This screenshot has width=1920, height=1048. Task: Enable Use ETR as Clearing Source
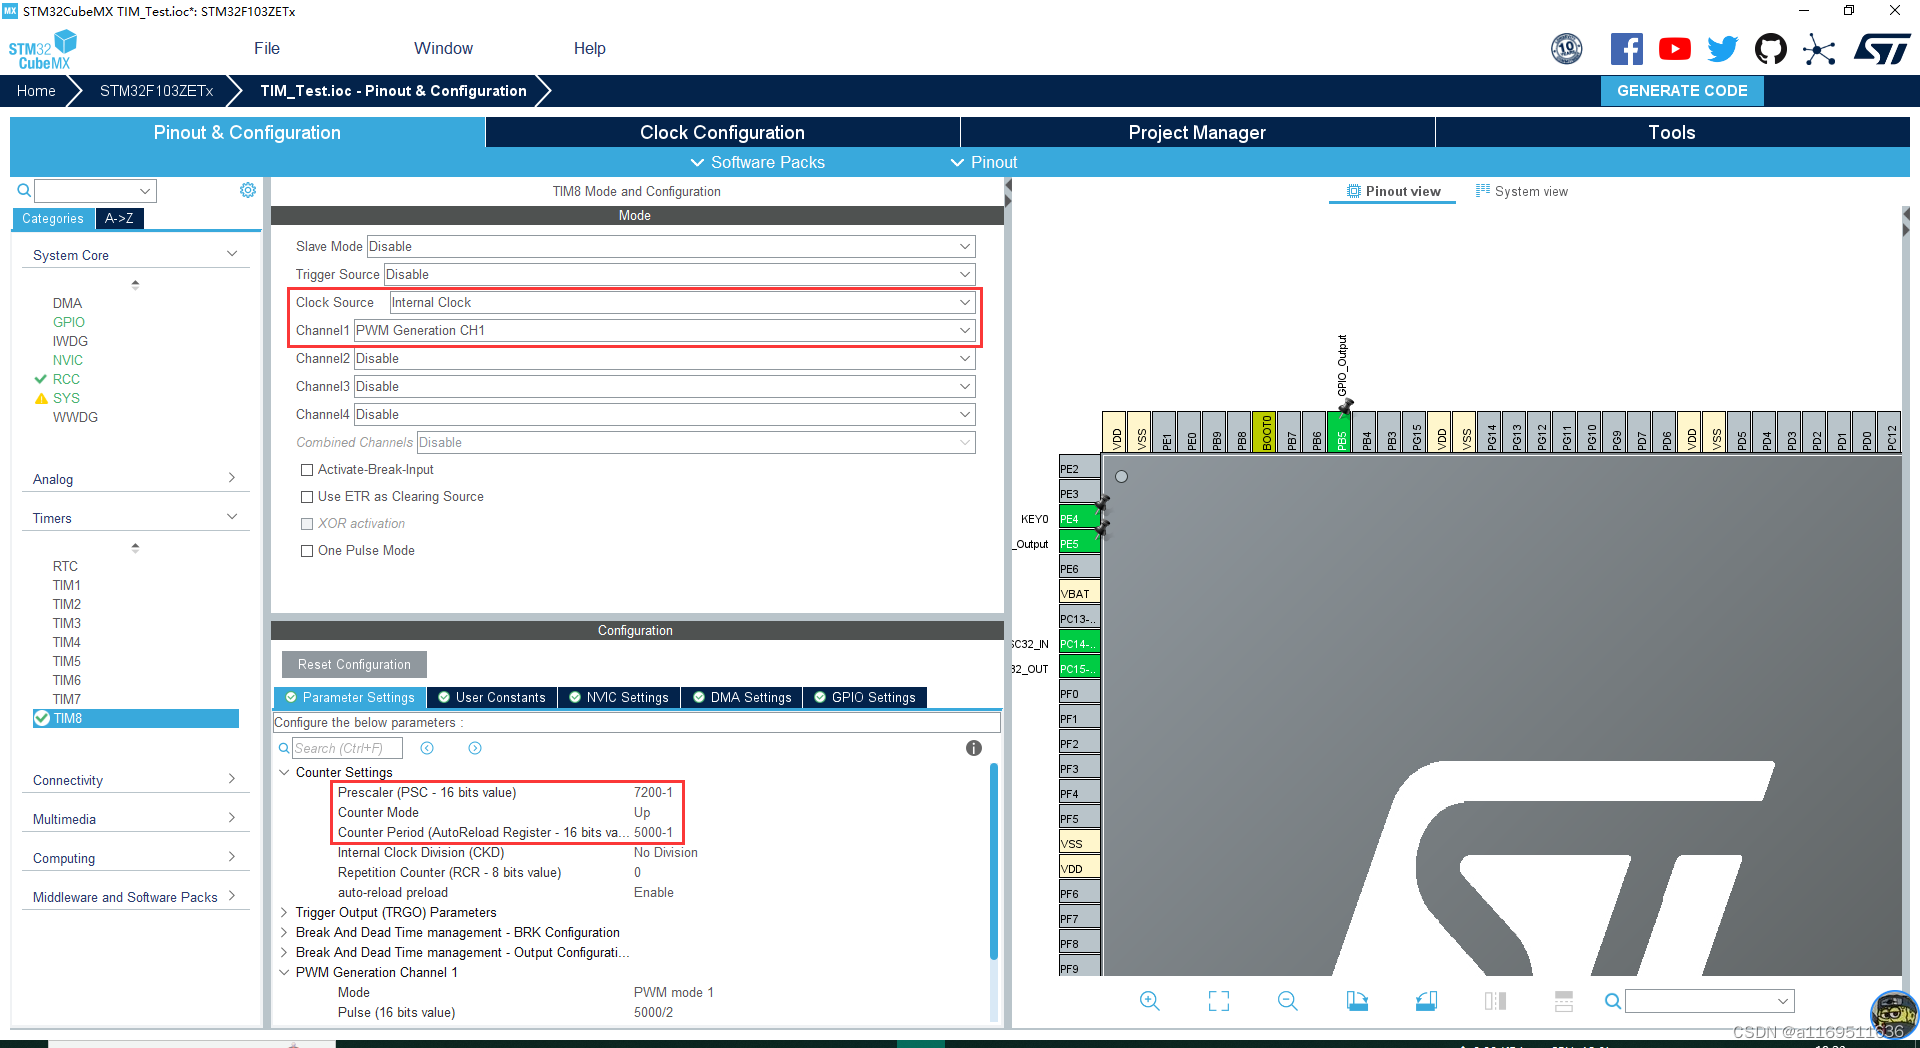[307, 497]
